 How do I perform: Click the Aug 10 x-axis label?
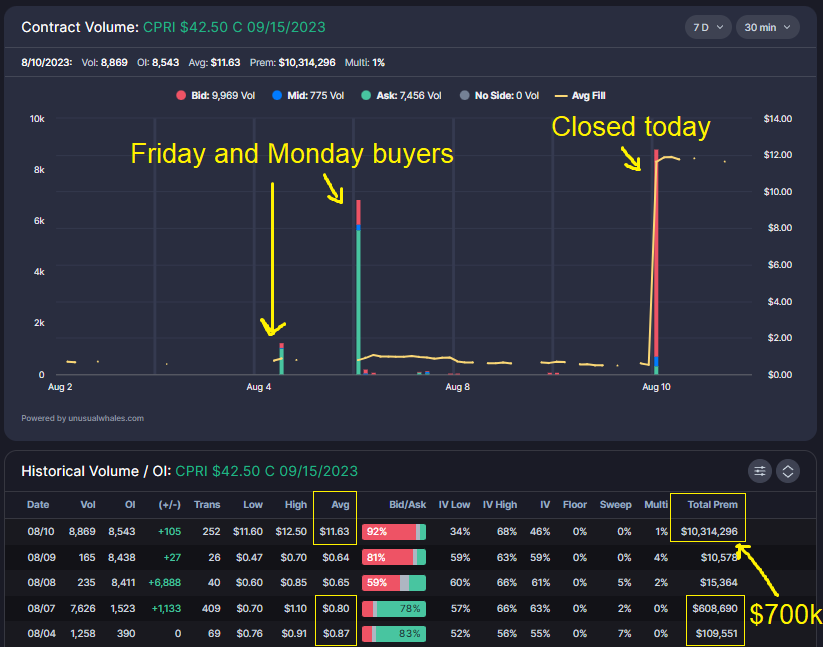pos(656,387)
